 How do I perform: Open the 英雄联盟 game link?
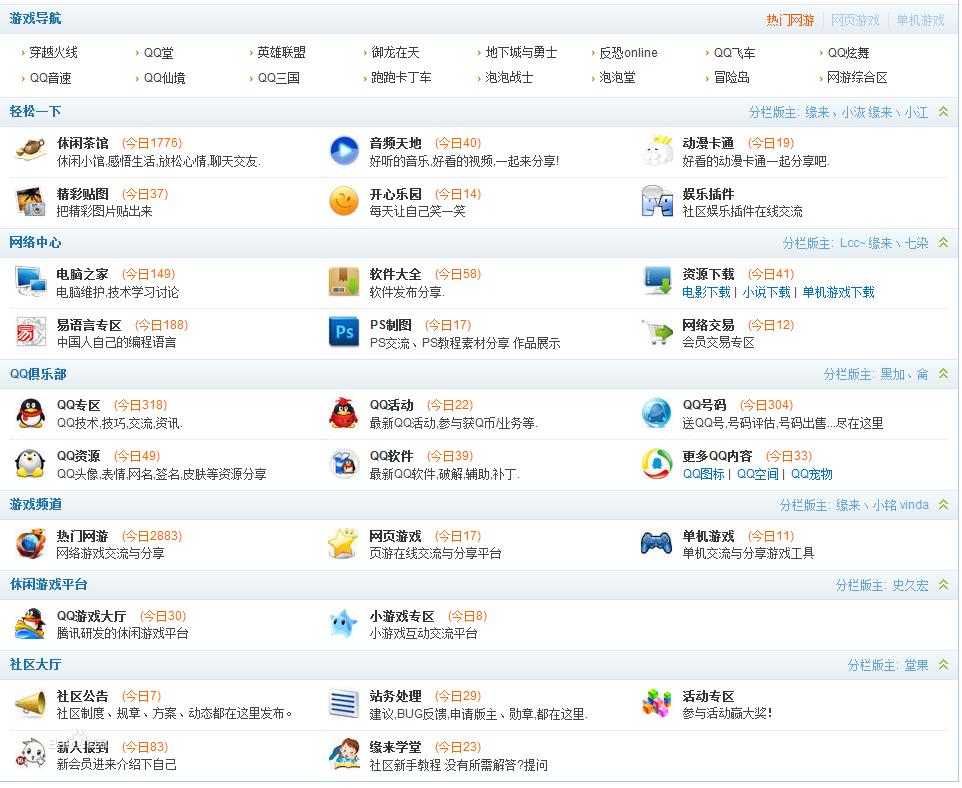pos(281,53)
